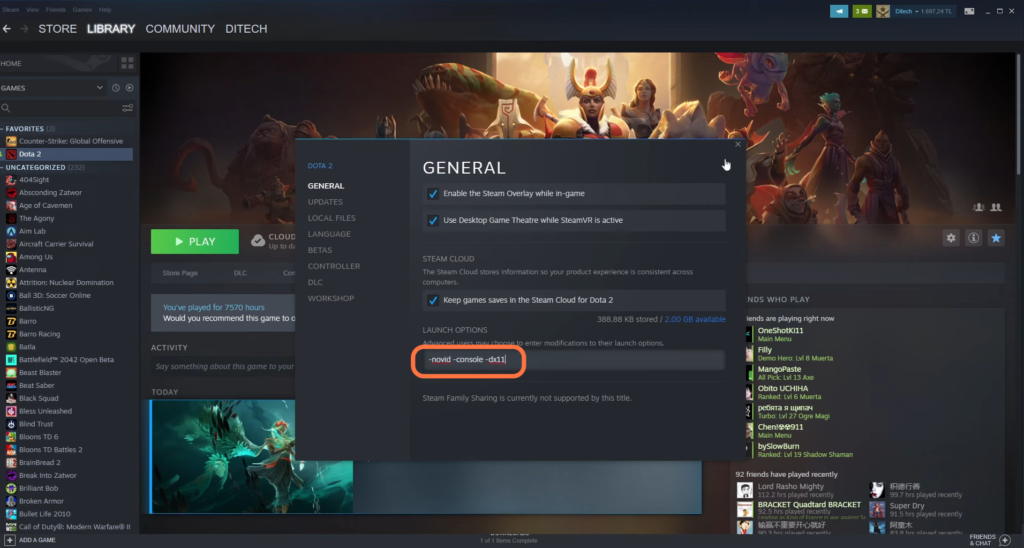The width and height of the screenshot is (1024, 548).
Task: Open Friends & Chat icon
Action: click(1005, 540)
